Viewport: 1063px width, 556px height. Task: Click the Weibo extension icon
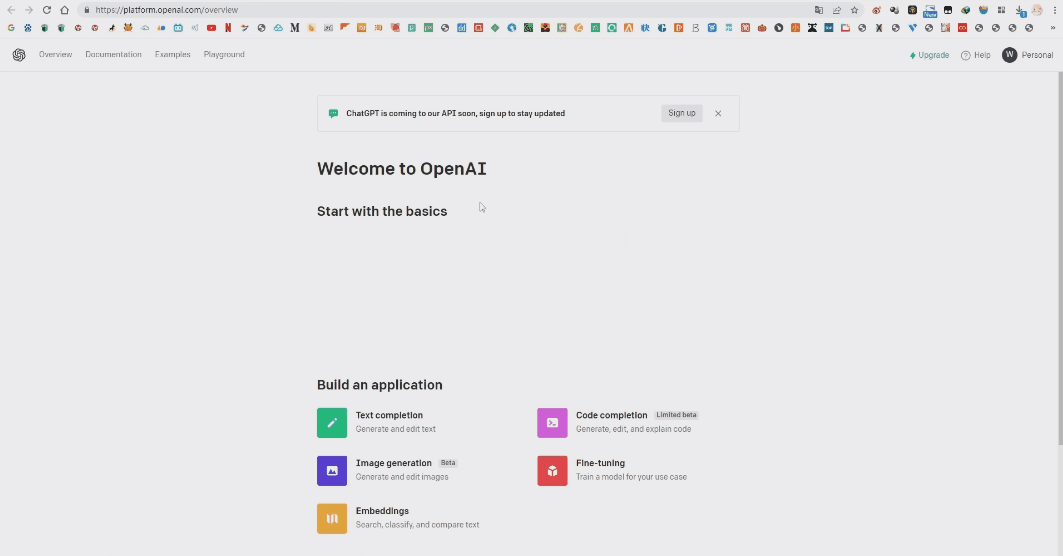877,10
